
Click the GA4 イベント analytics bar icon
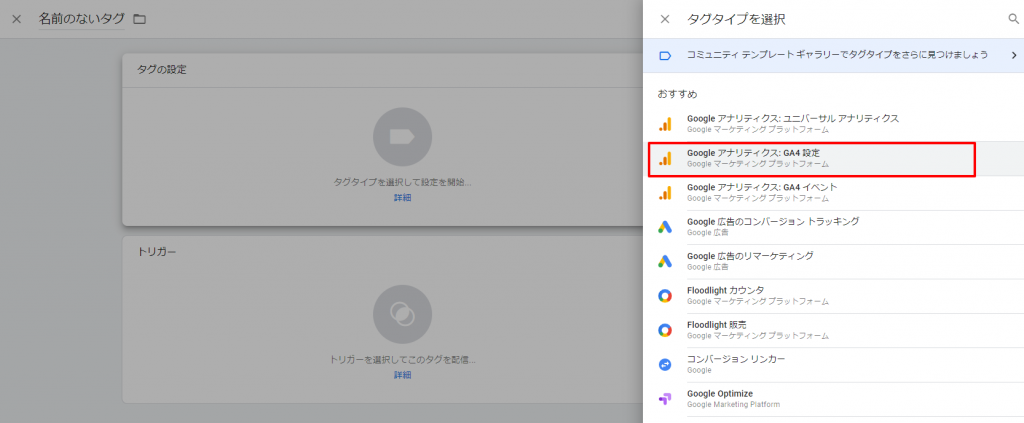coord(665,193)
